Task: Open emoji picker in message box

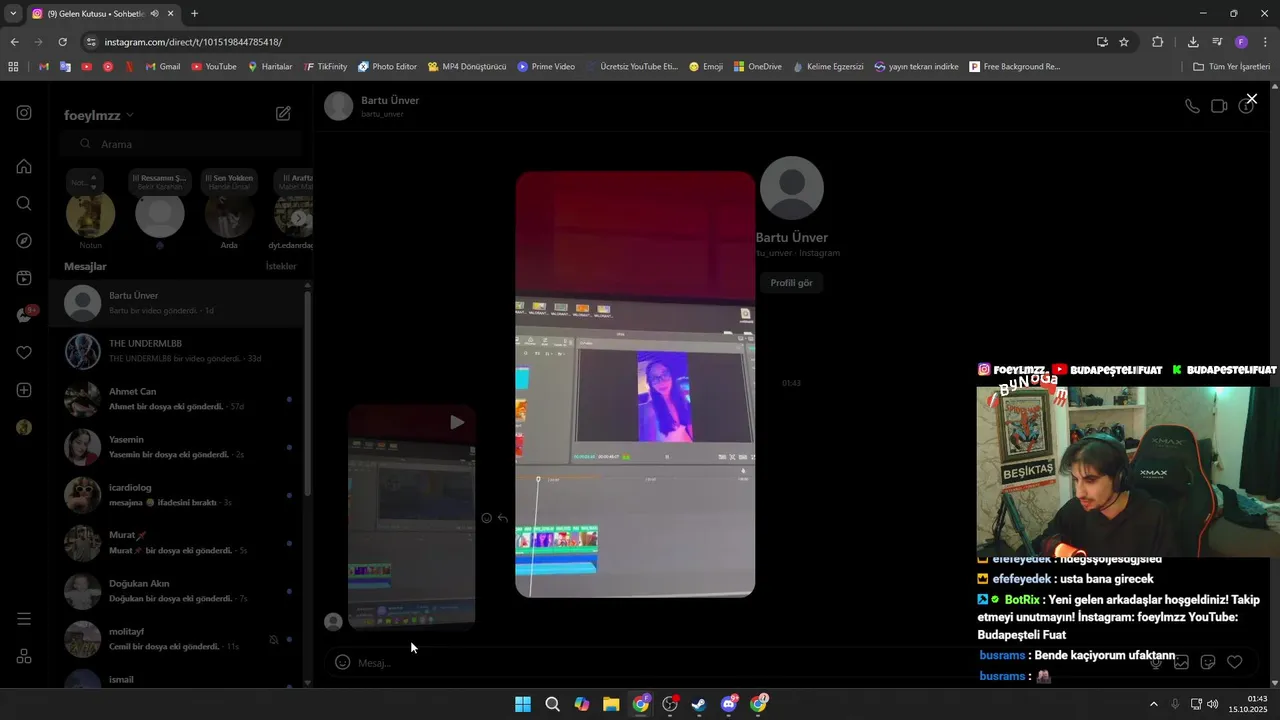Action: click(342, 662)
